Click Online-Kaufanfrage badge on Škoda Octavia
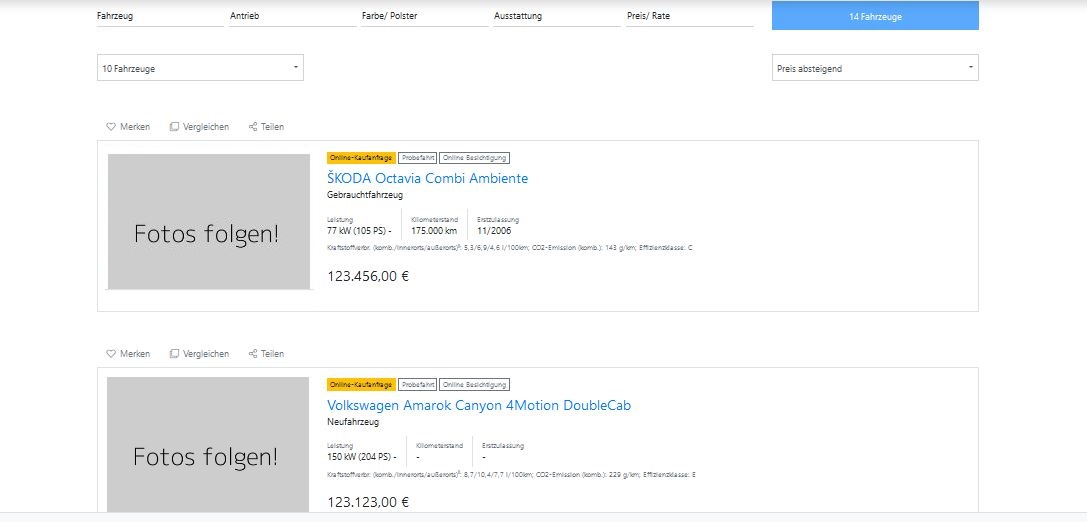 (361, 158)
